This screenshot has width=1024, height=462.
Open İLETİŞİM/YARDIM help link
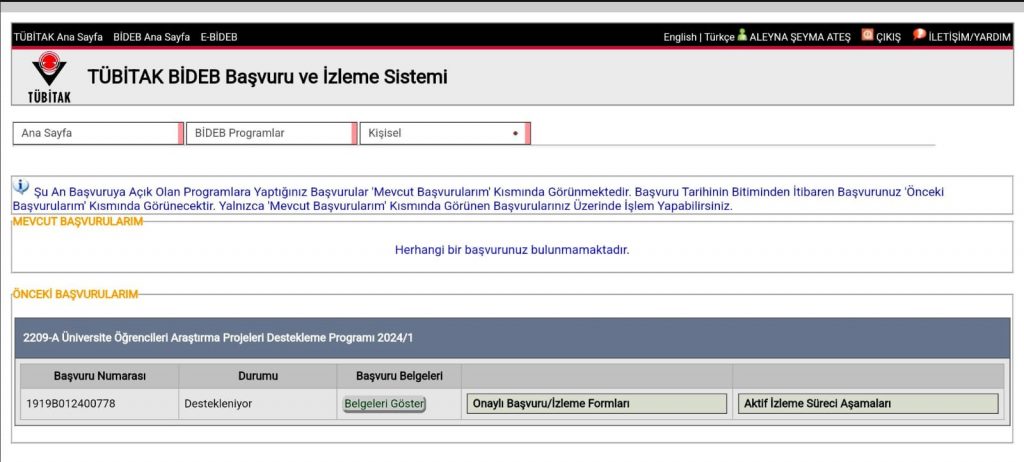pos(969,37)
